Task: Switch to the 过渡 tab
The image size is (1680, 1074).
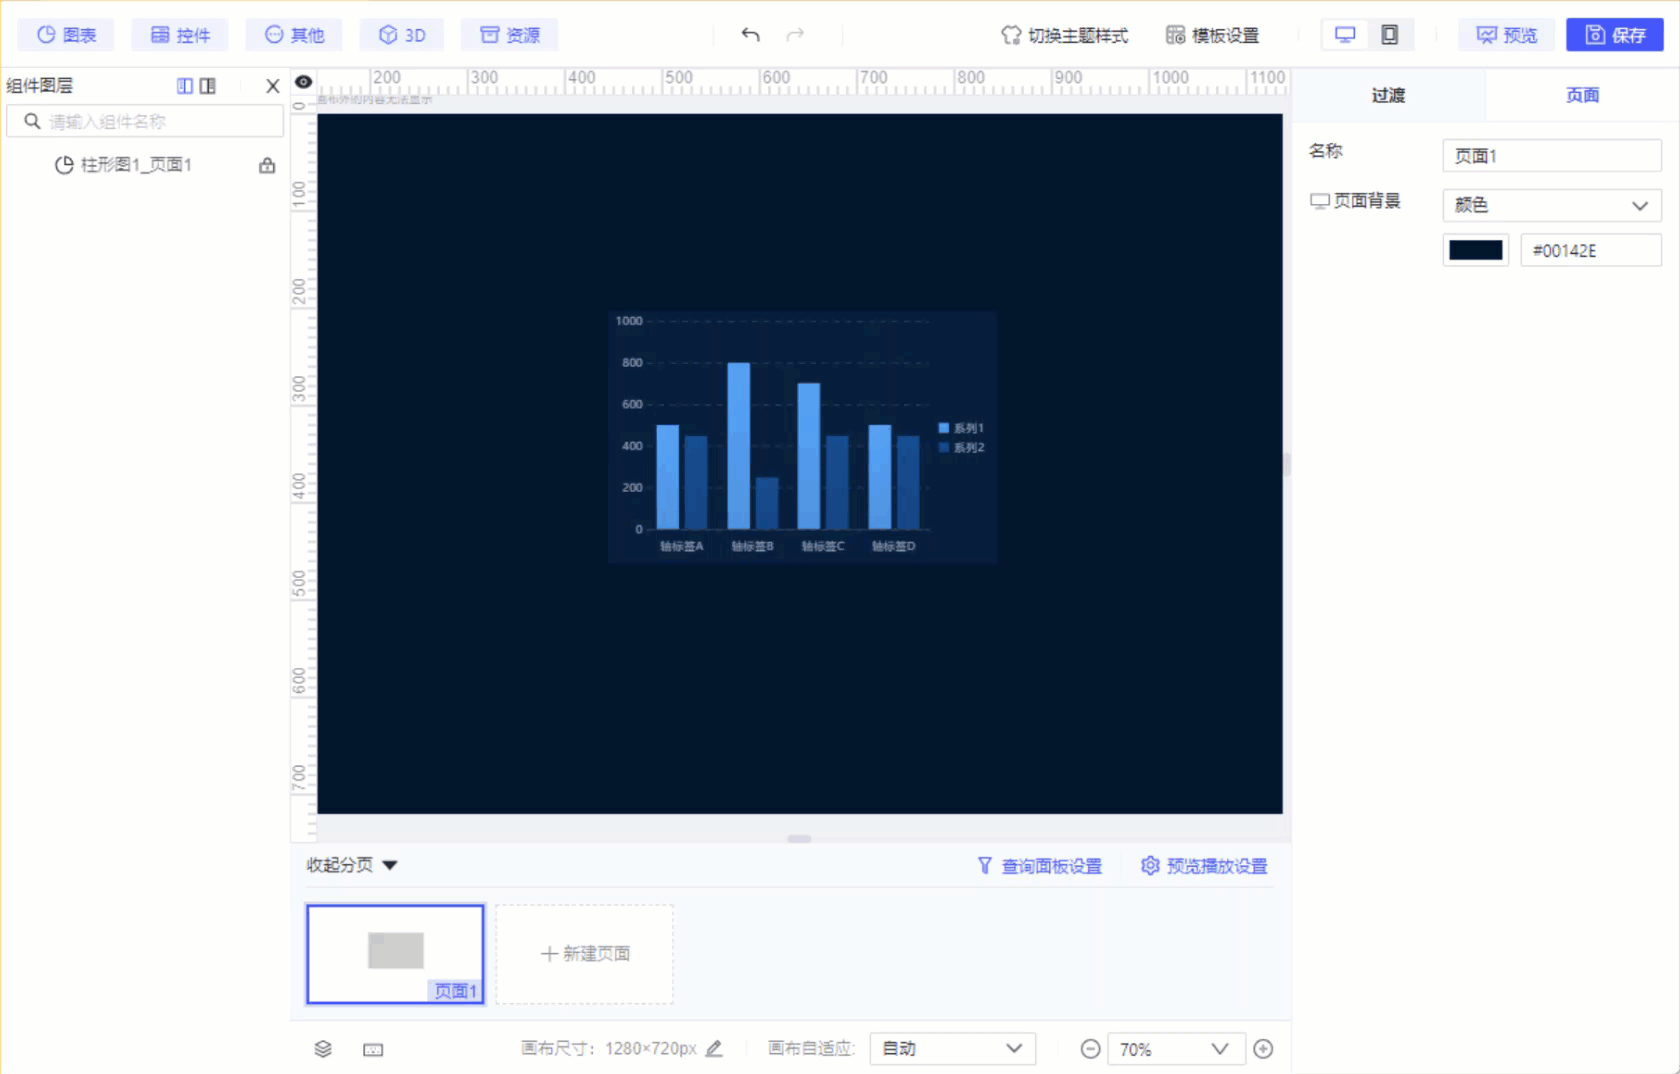Action: point(1388,95)
